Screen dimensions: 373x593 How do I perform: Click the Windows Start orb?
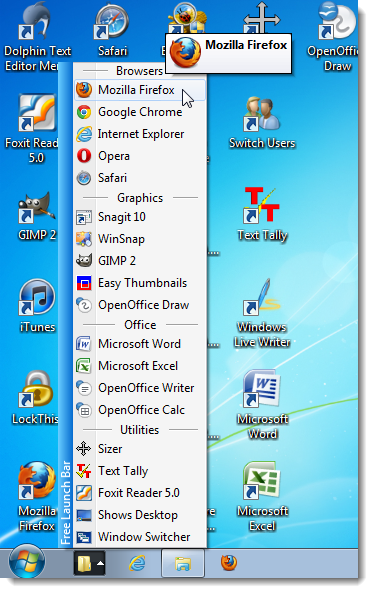pyautogui.click(x=26, y=561)
